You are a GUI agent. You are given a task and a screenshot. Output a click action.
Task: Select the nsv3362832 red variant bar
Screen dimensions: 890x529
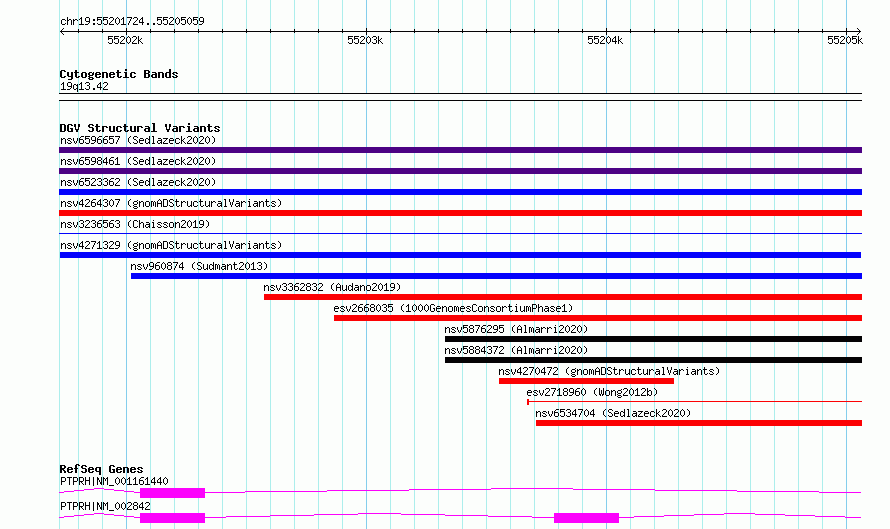[x=563, y=297]
